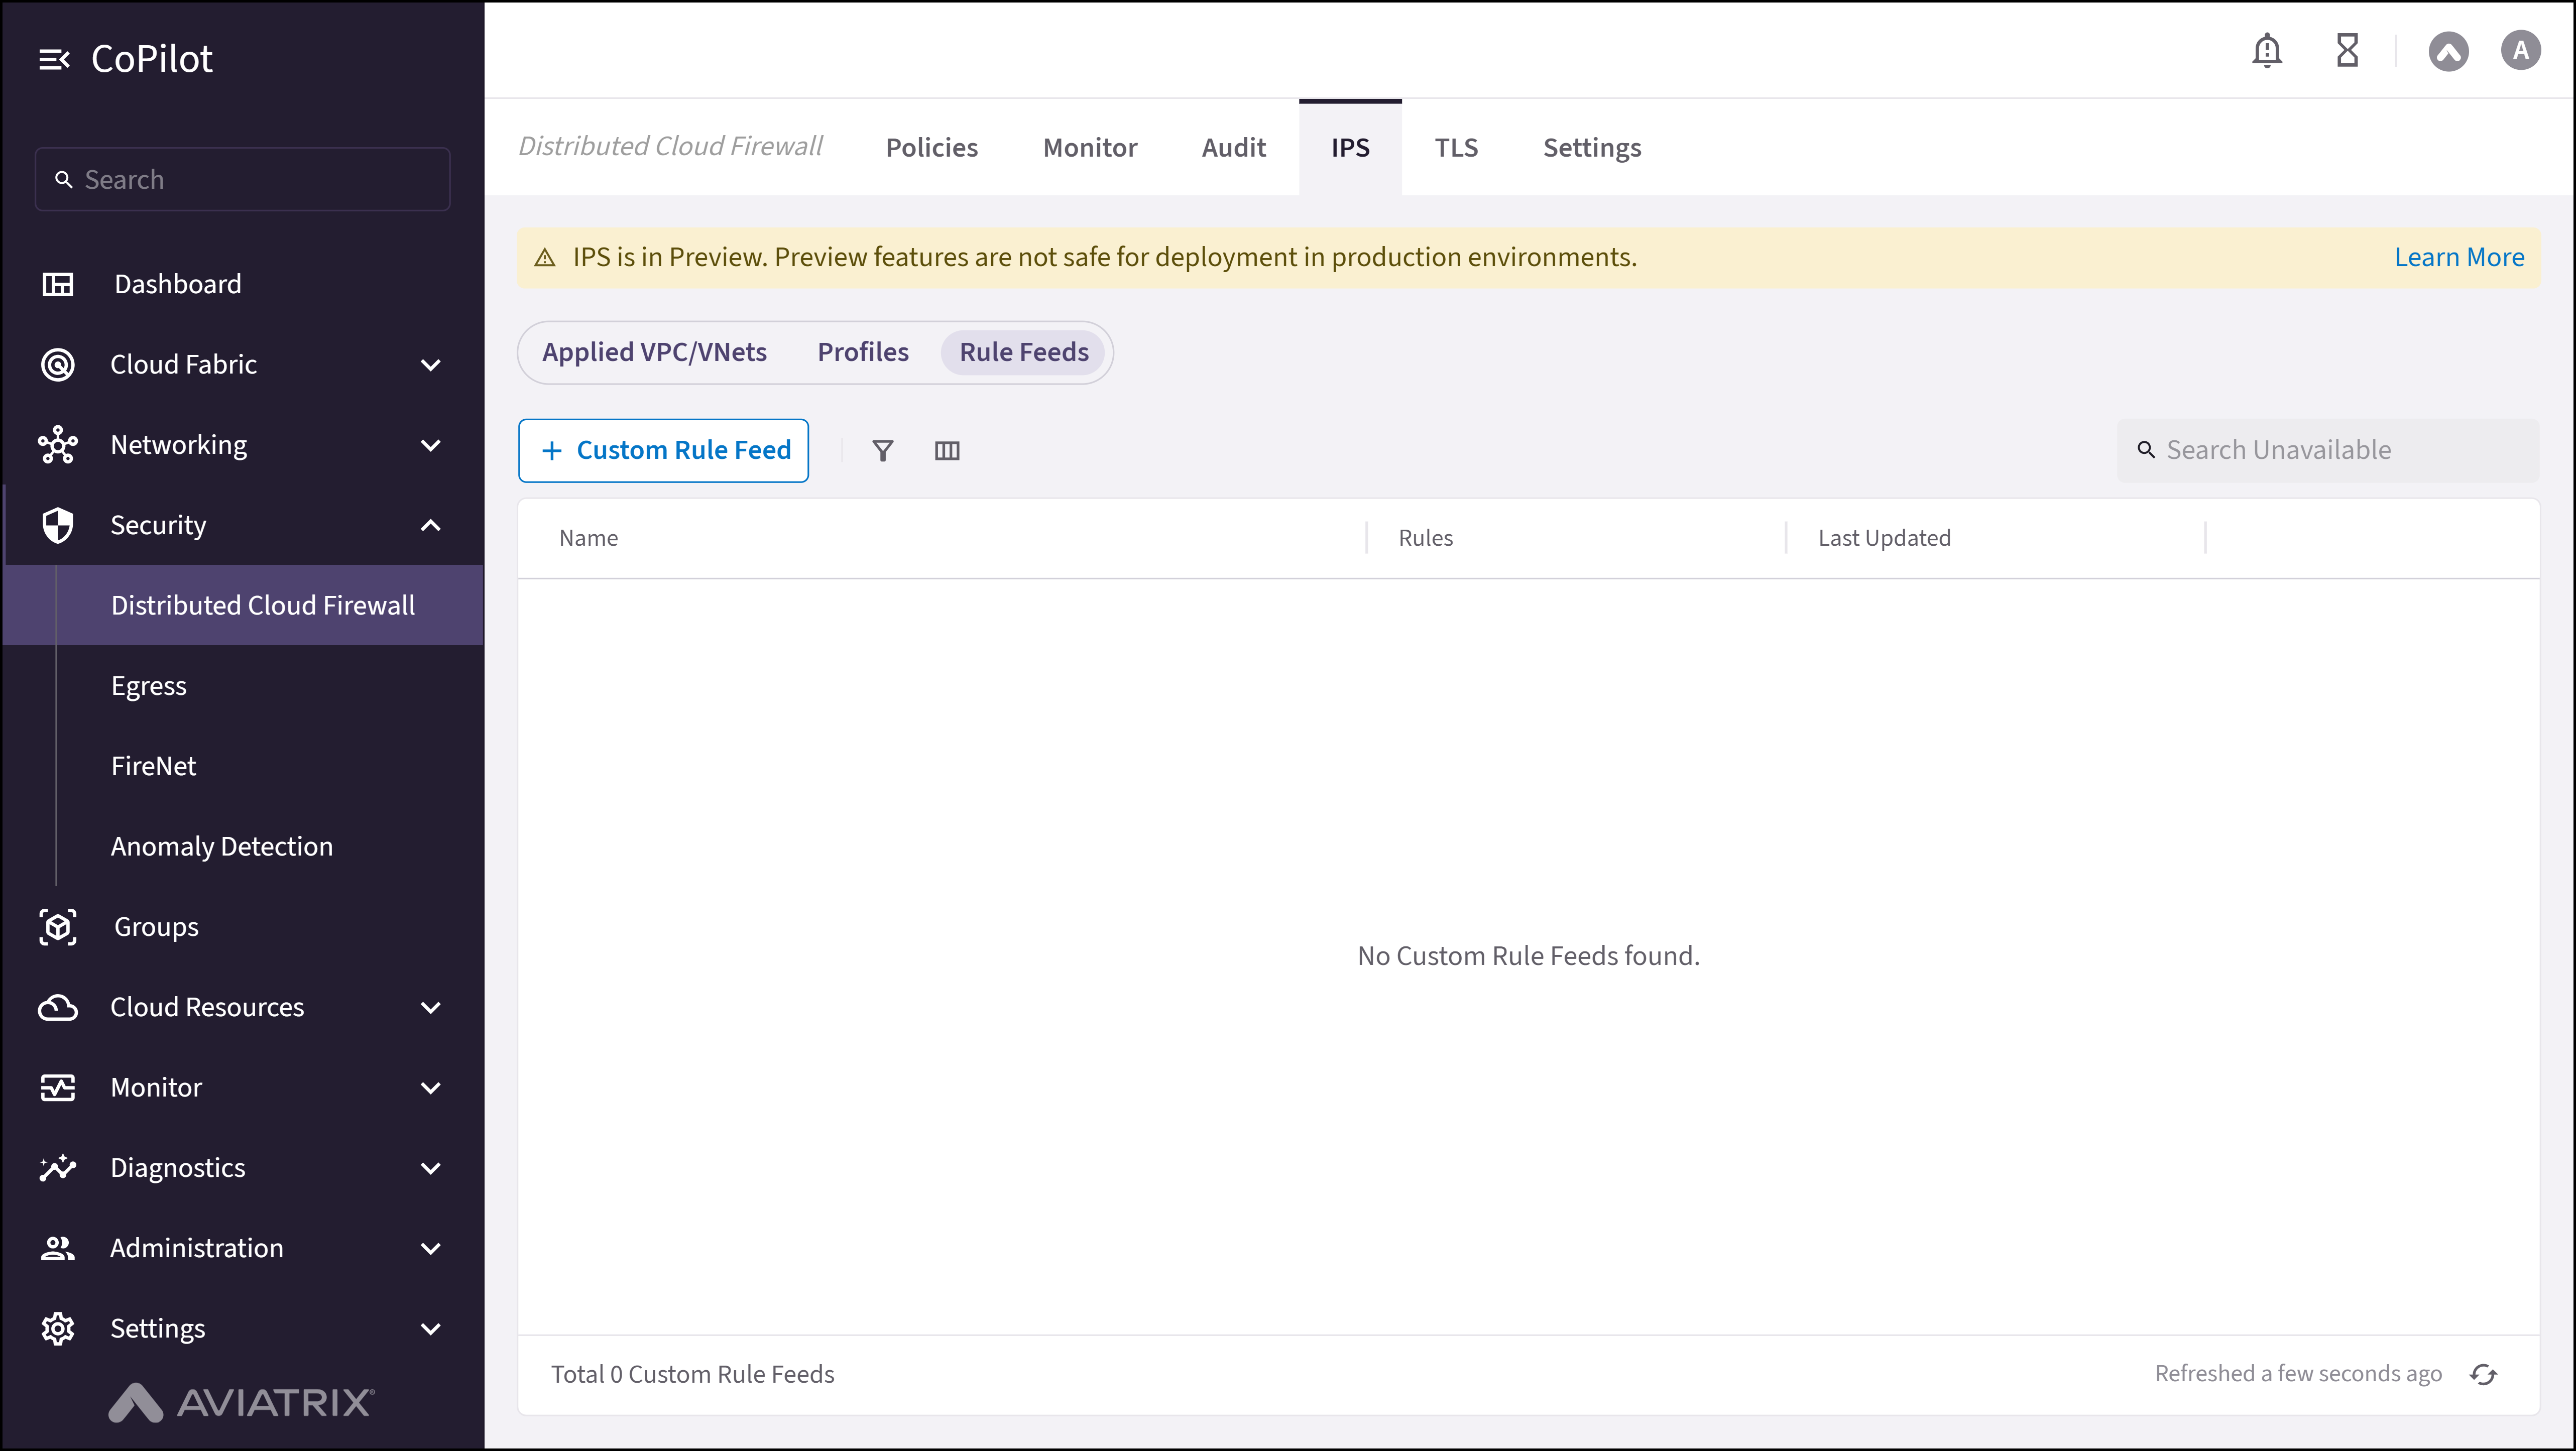Click the Dashboard grid icon
The height and width of the screenshot is (1451, 2576).
(x=58, y=284)
